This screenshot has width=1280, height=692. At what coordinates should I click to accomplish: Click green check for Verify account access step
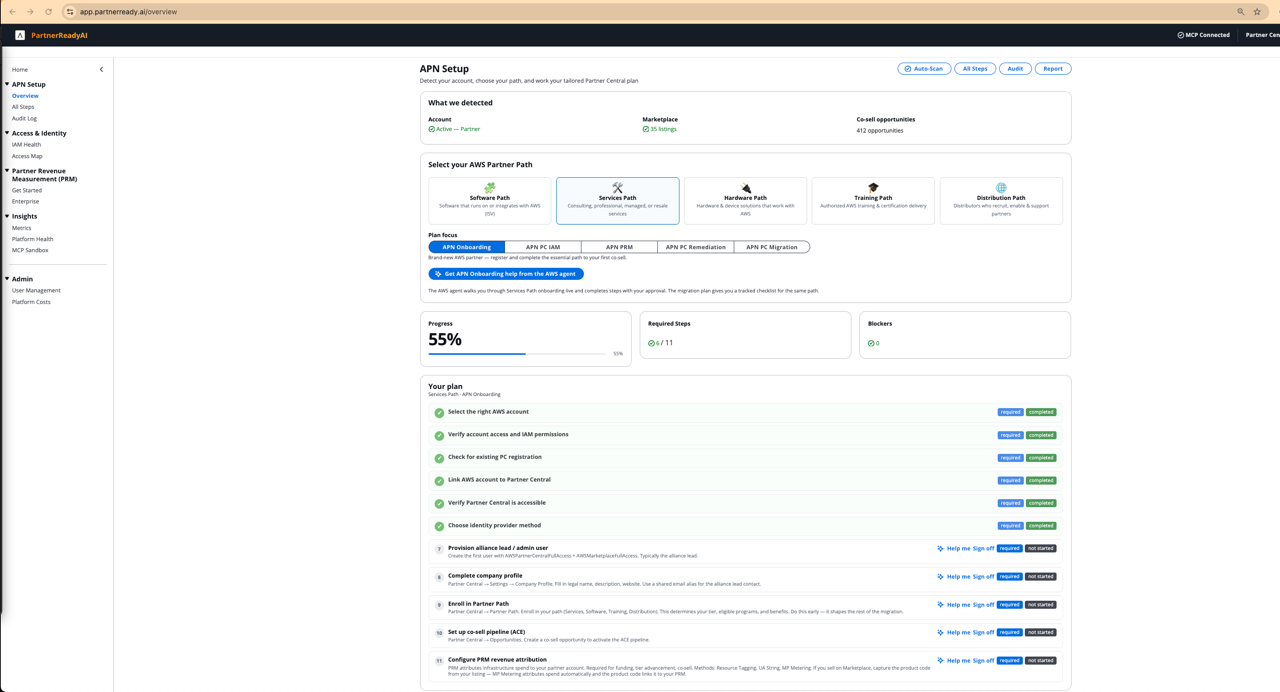coord(439,436)
